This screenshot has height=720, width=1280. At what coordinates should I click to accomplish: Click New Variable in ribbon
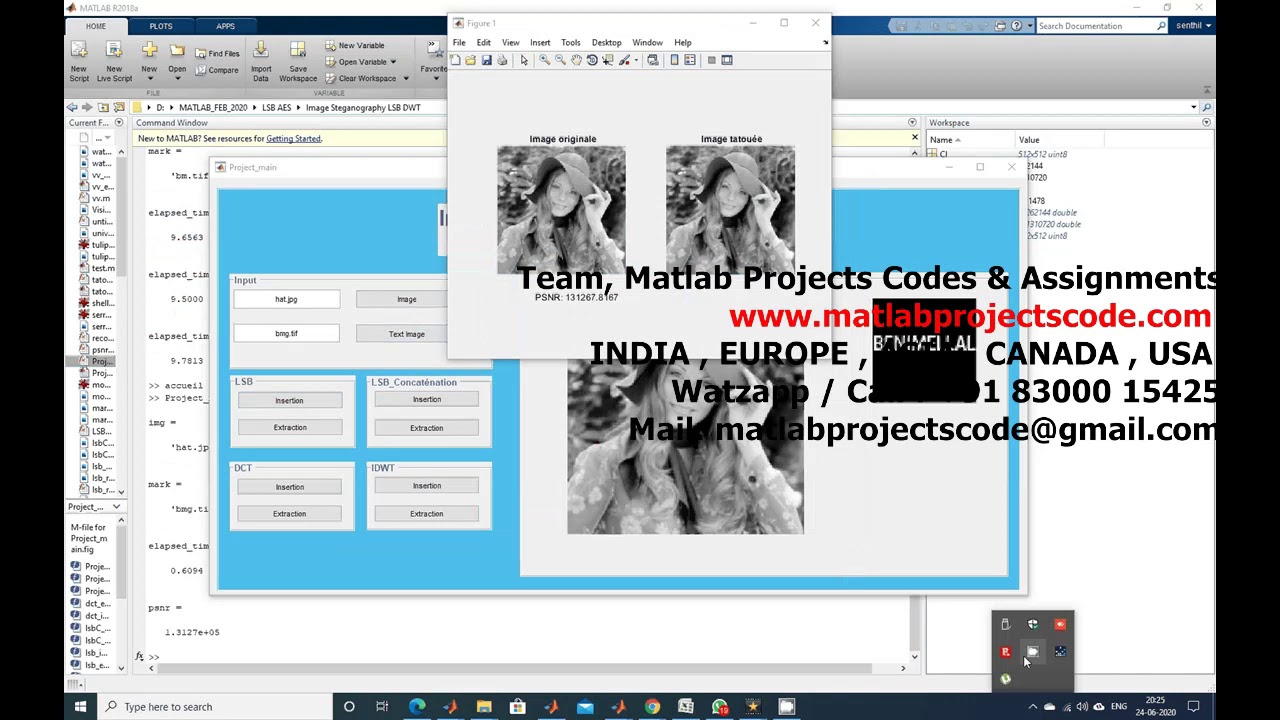click(354, 46)
